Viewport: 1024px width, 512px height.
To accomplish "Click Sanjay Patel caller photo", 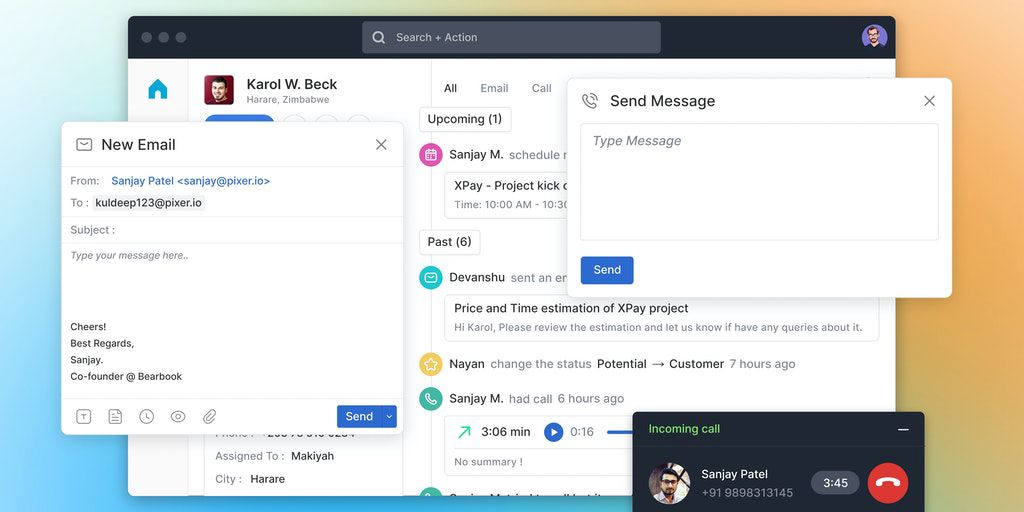I will point(669,483).
